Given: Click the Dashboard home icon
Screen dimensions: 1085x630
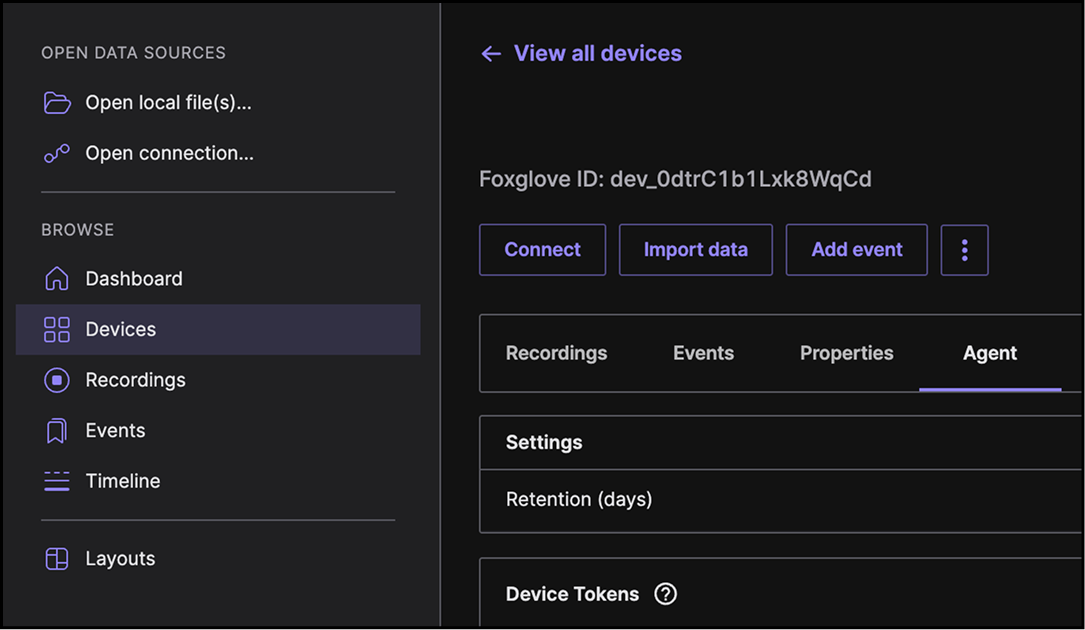Looking at the screenshot, I should [57, 279].
